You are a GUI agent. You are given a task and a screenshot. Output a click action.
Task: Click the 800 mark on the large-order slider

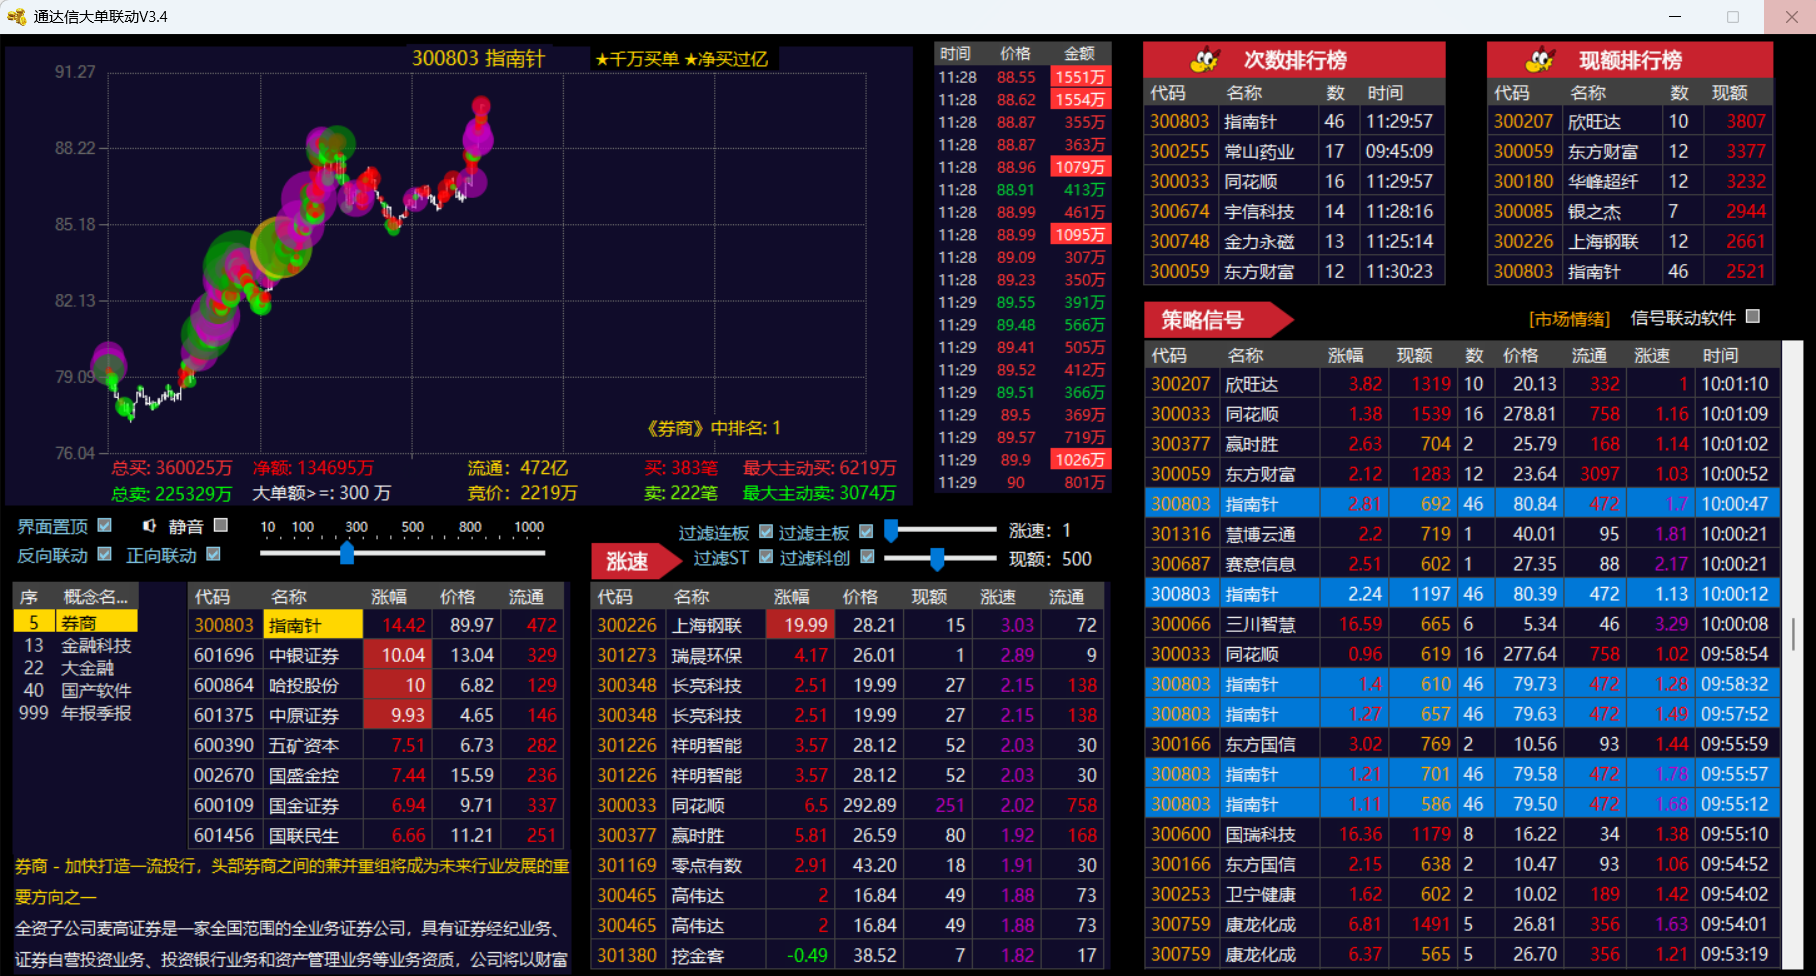pyautogui.click(x=470, y=527)
